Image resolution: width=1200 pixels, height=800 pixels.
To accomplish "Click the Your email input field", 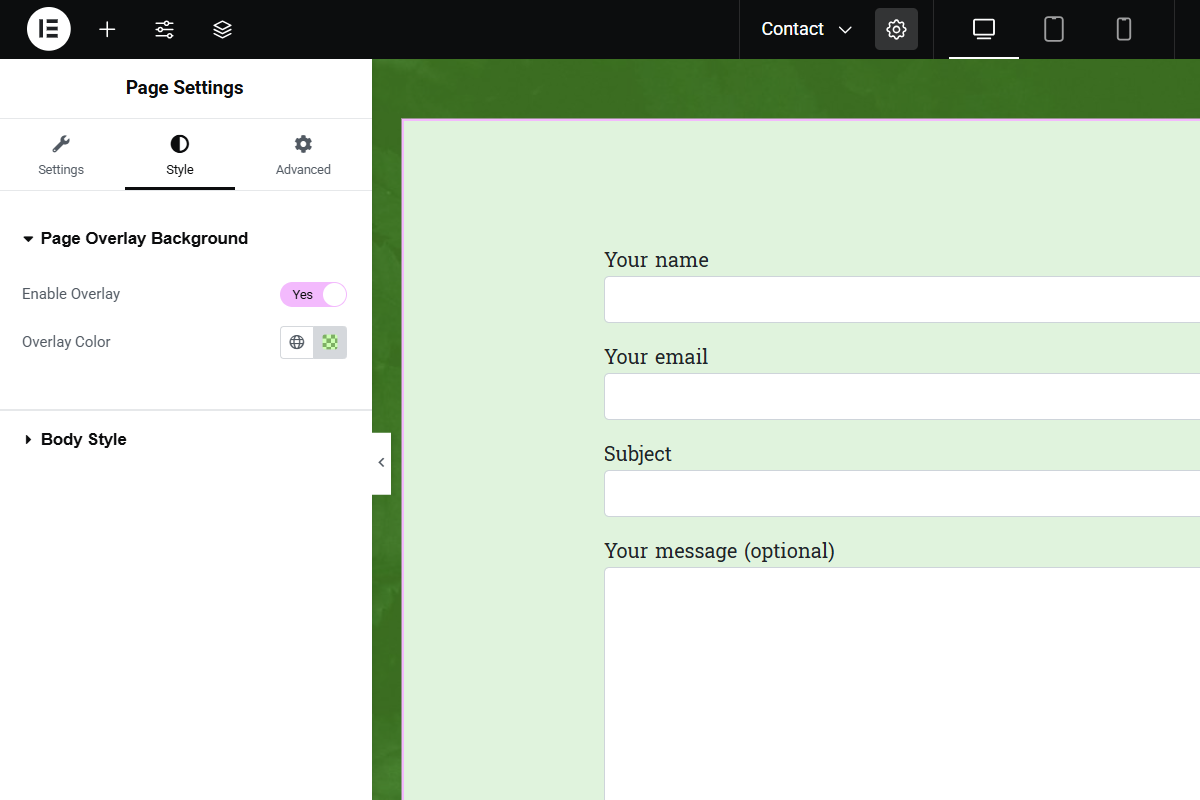I will 900,396.
